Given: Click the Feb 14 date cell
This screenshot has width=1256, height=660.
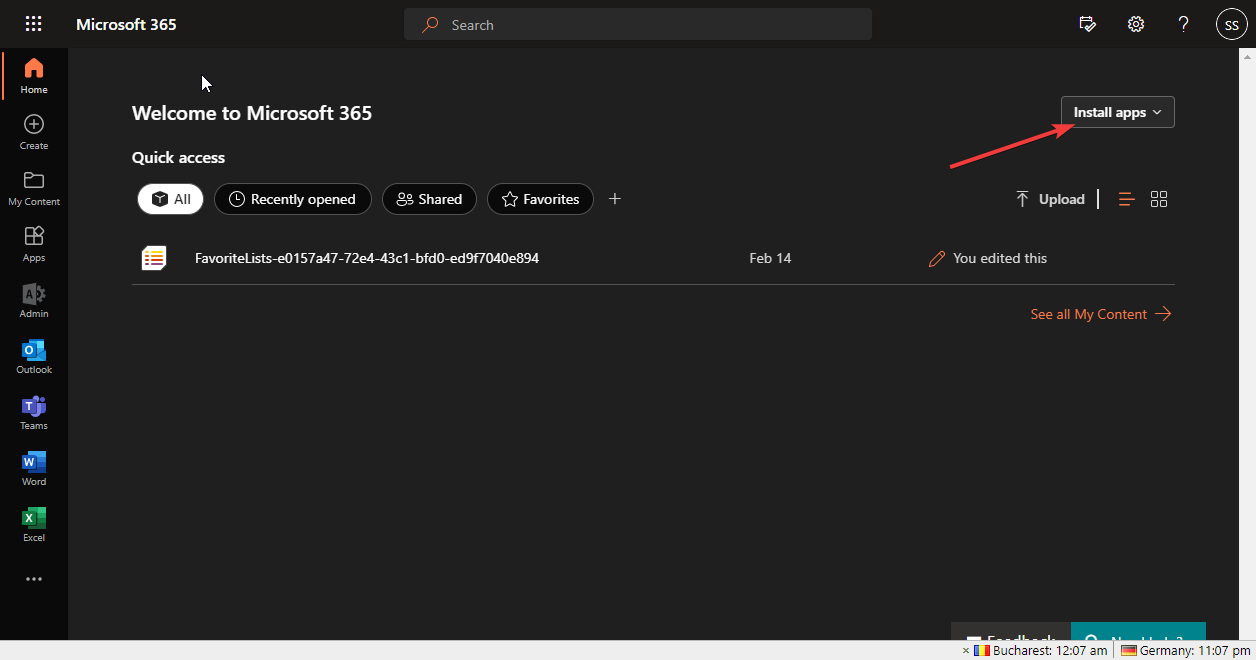Looking at the screenshot, I should coord(770,258).
